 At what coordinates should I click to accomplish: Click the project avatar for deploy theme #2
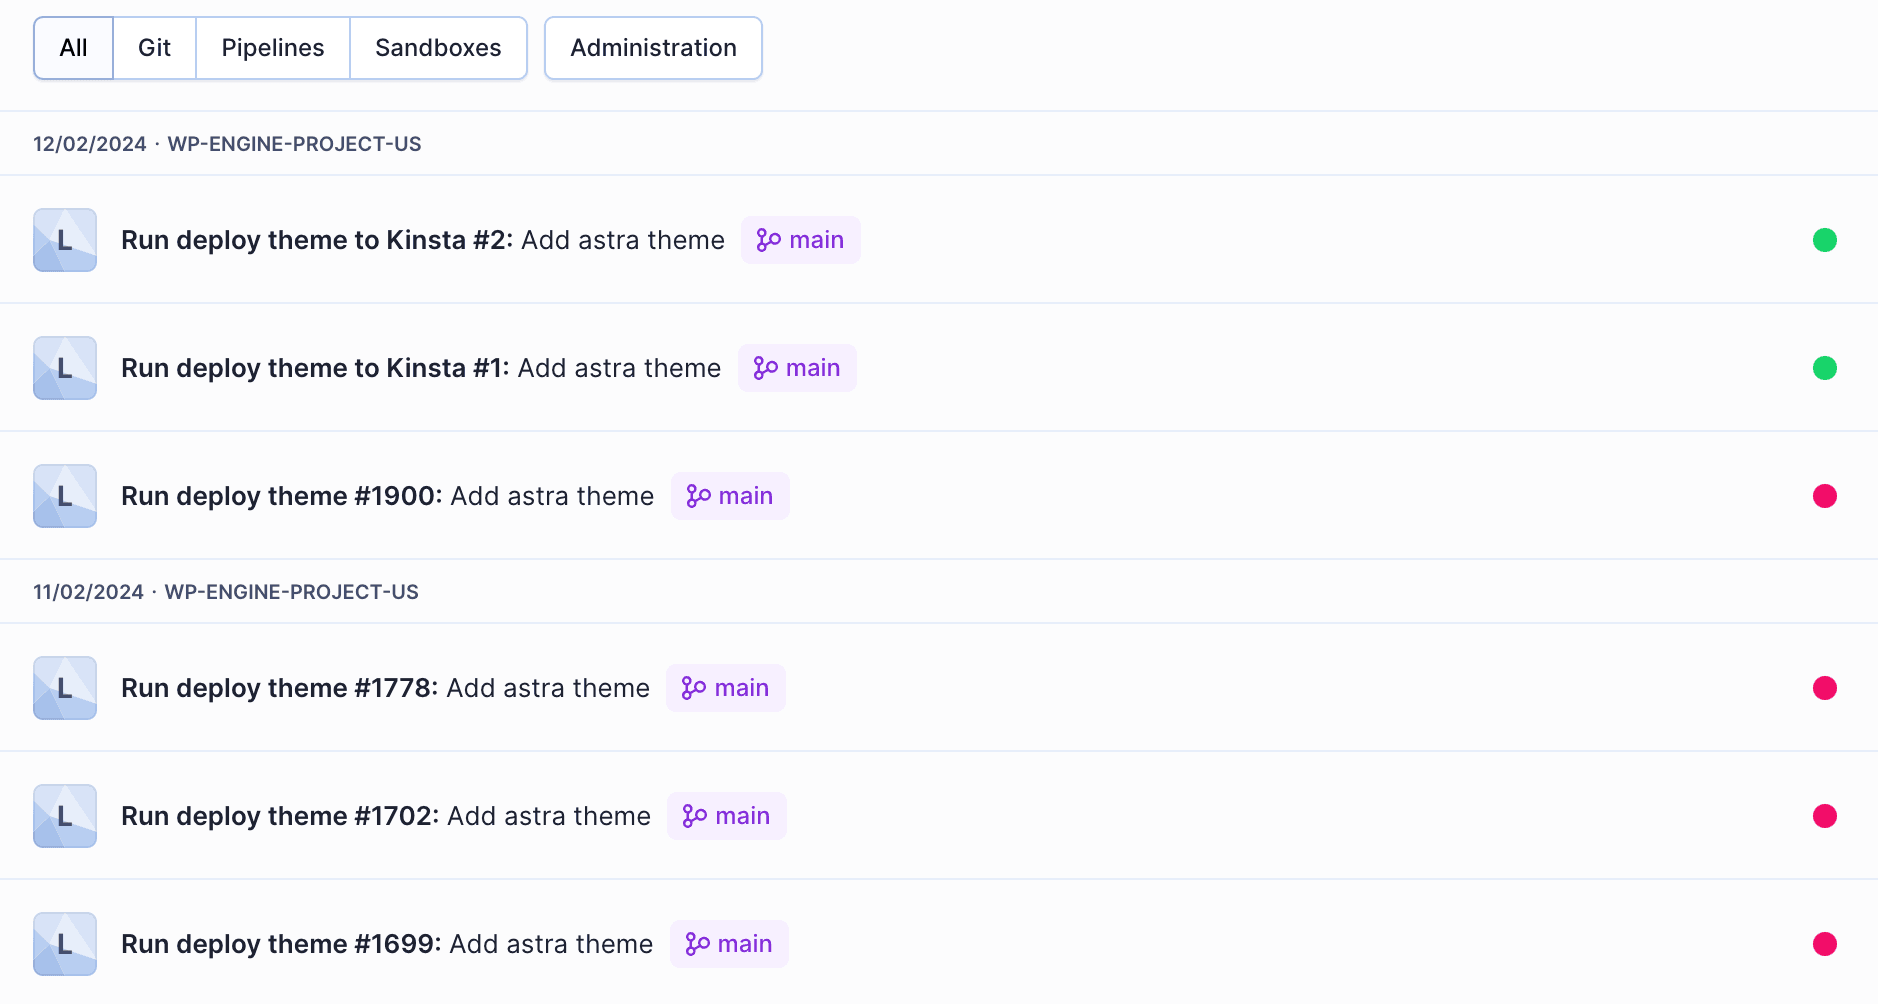(64, 240)
